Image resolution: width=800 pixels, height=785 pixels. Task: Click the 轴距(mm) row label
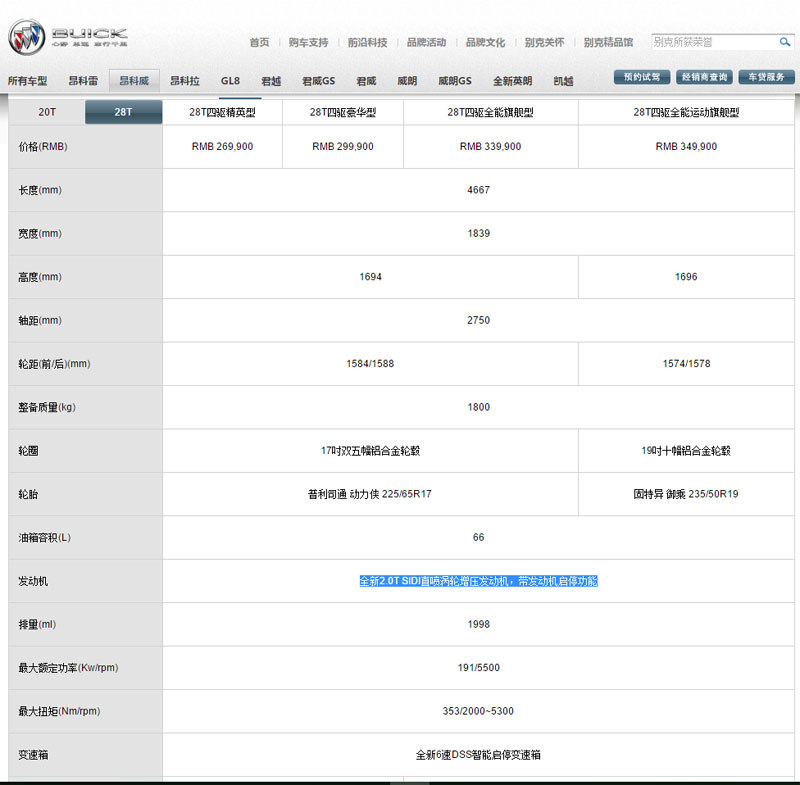point(40,320)
